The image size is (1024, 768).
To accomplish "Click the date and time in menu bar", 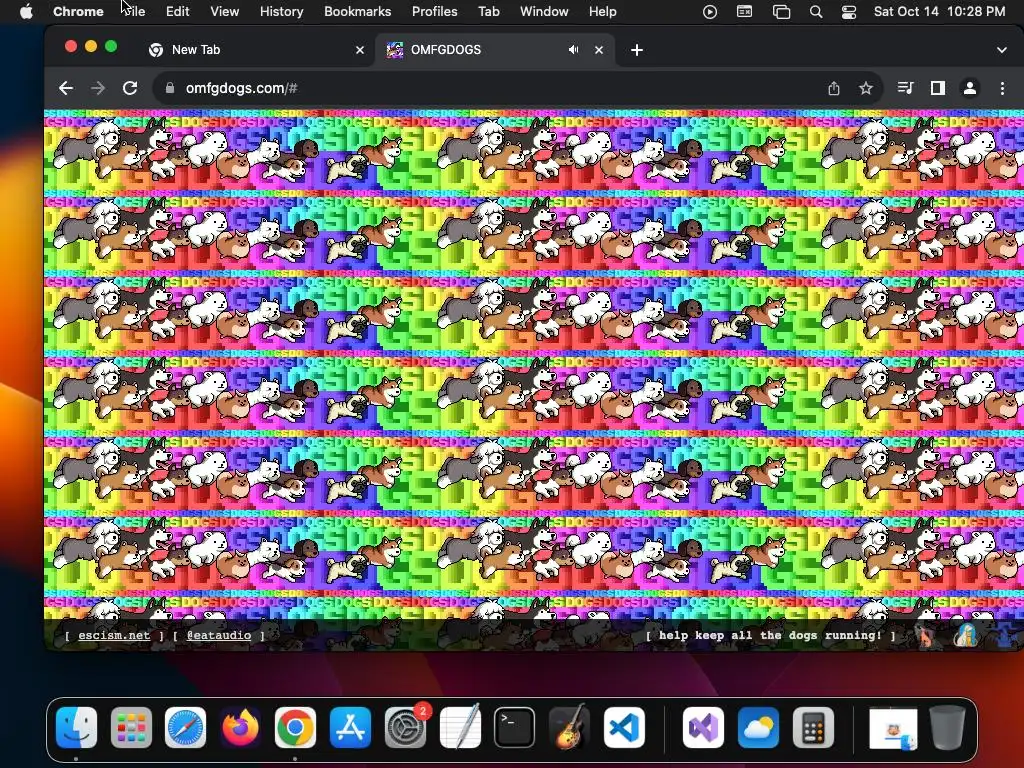I will click(939, 11).
